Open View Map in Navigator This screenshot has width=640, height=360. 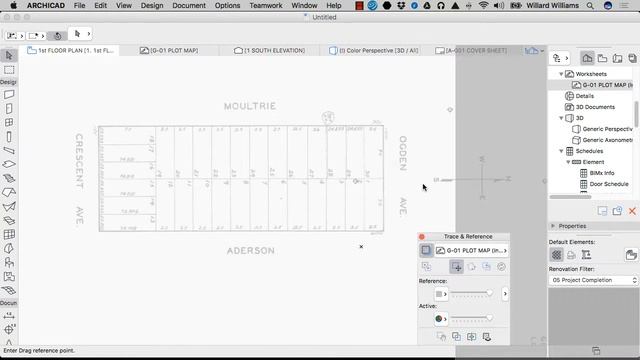click(x=602, y=58)
